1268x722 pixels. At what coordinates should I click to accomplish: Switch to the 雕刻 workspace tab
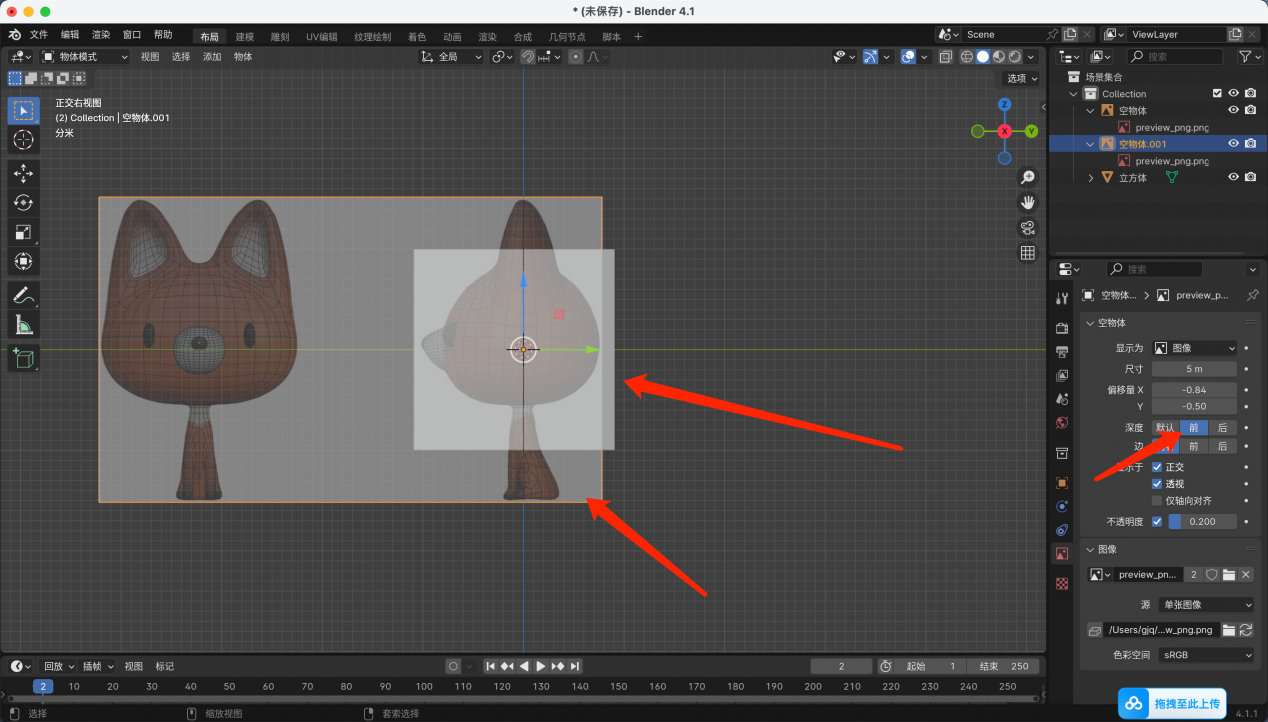point(280,37)
